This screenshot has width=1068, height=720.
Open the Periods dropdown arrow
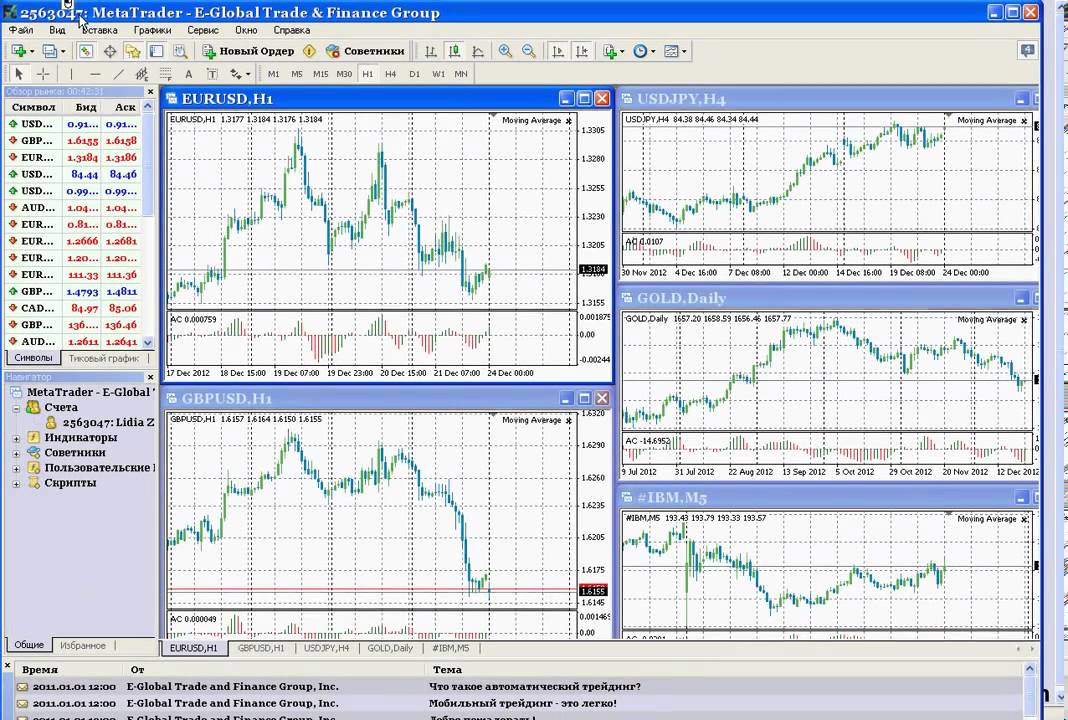[653, 52]
